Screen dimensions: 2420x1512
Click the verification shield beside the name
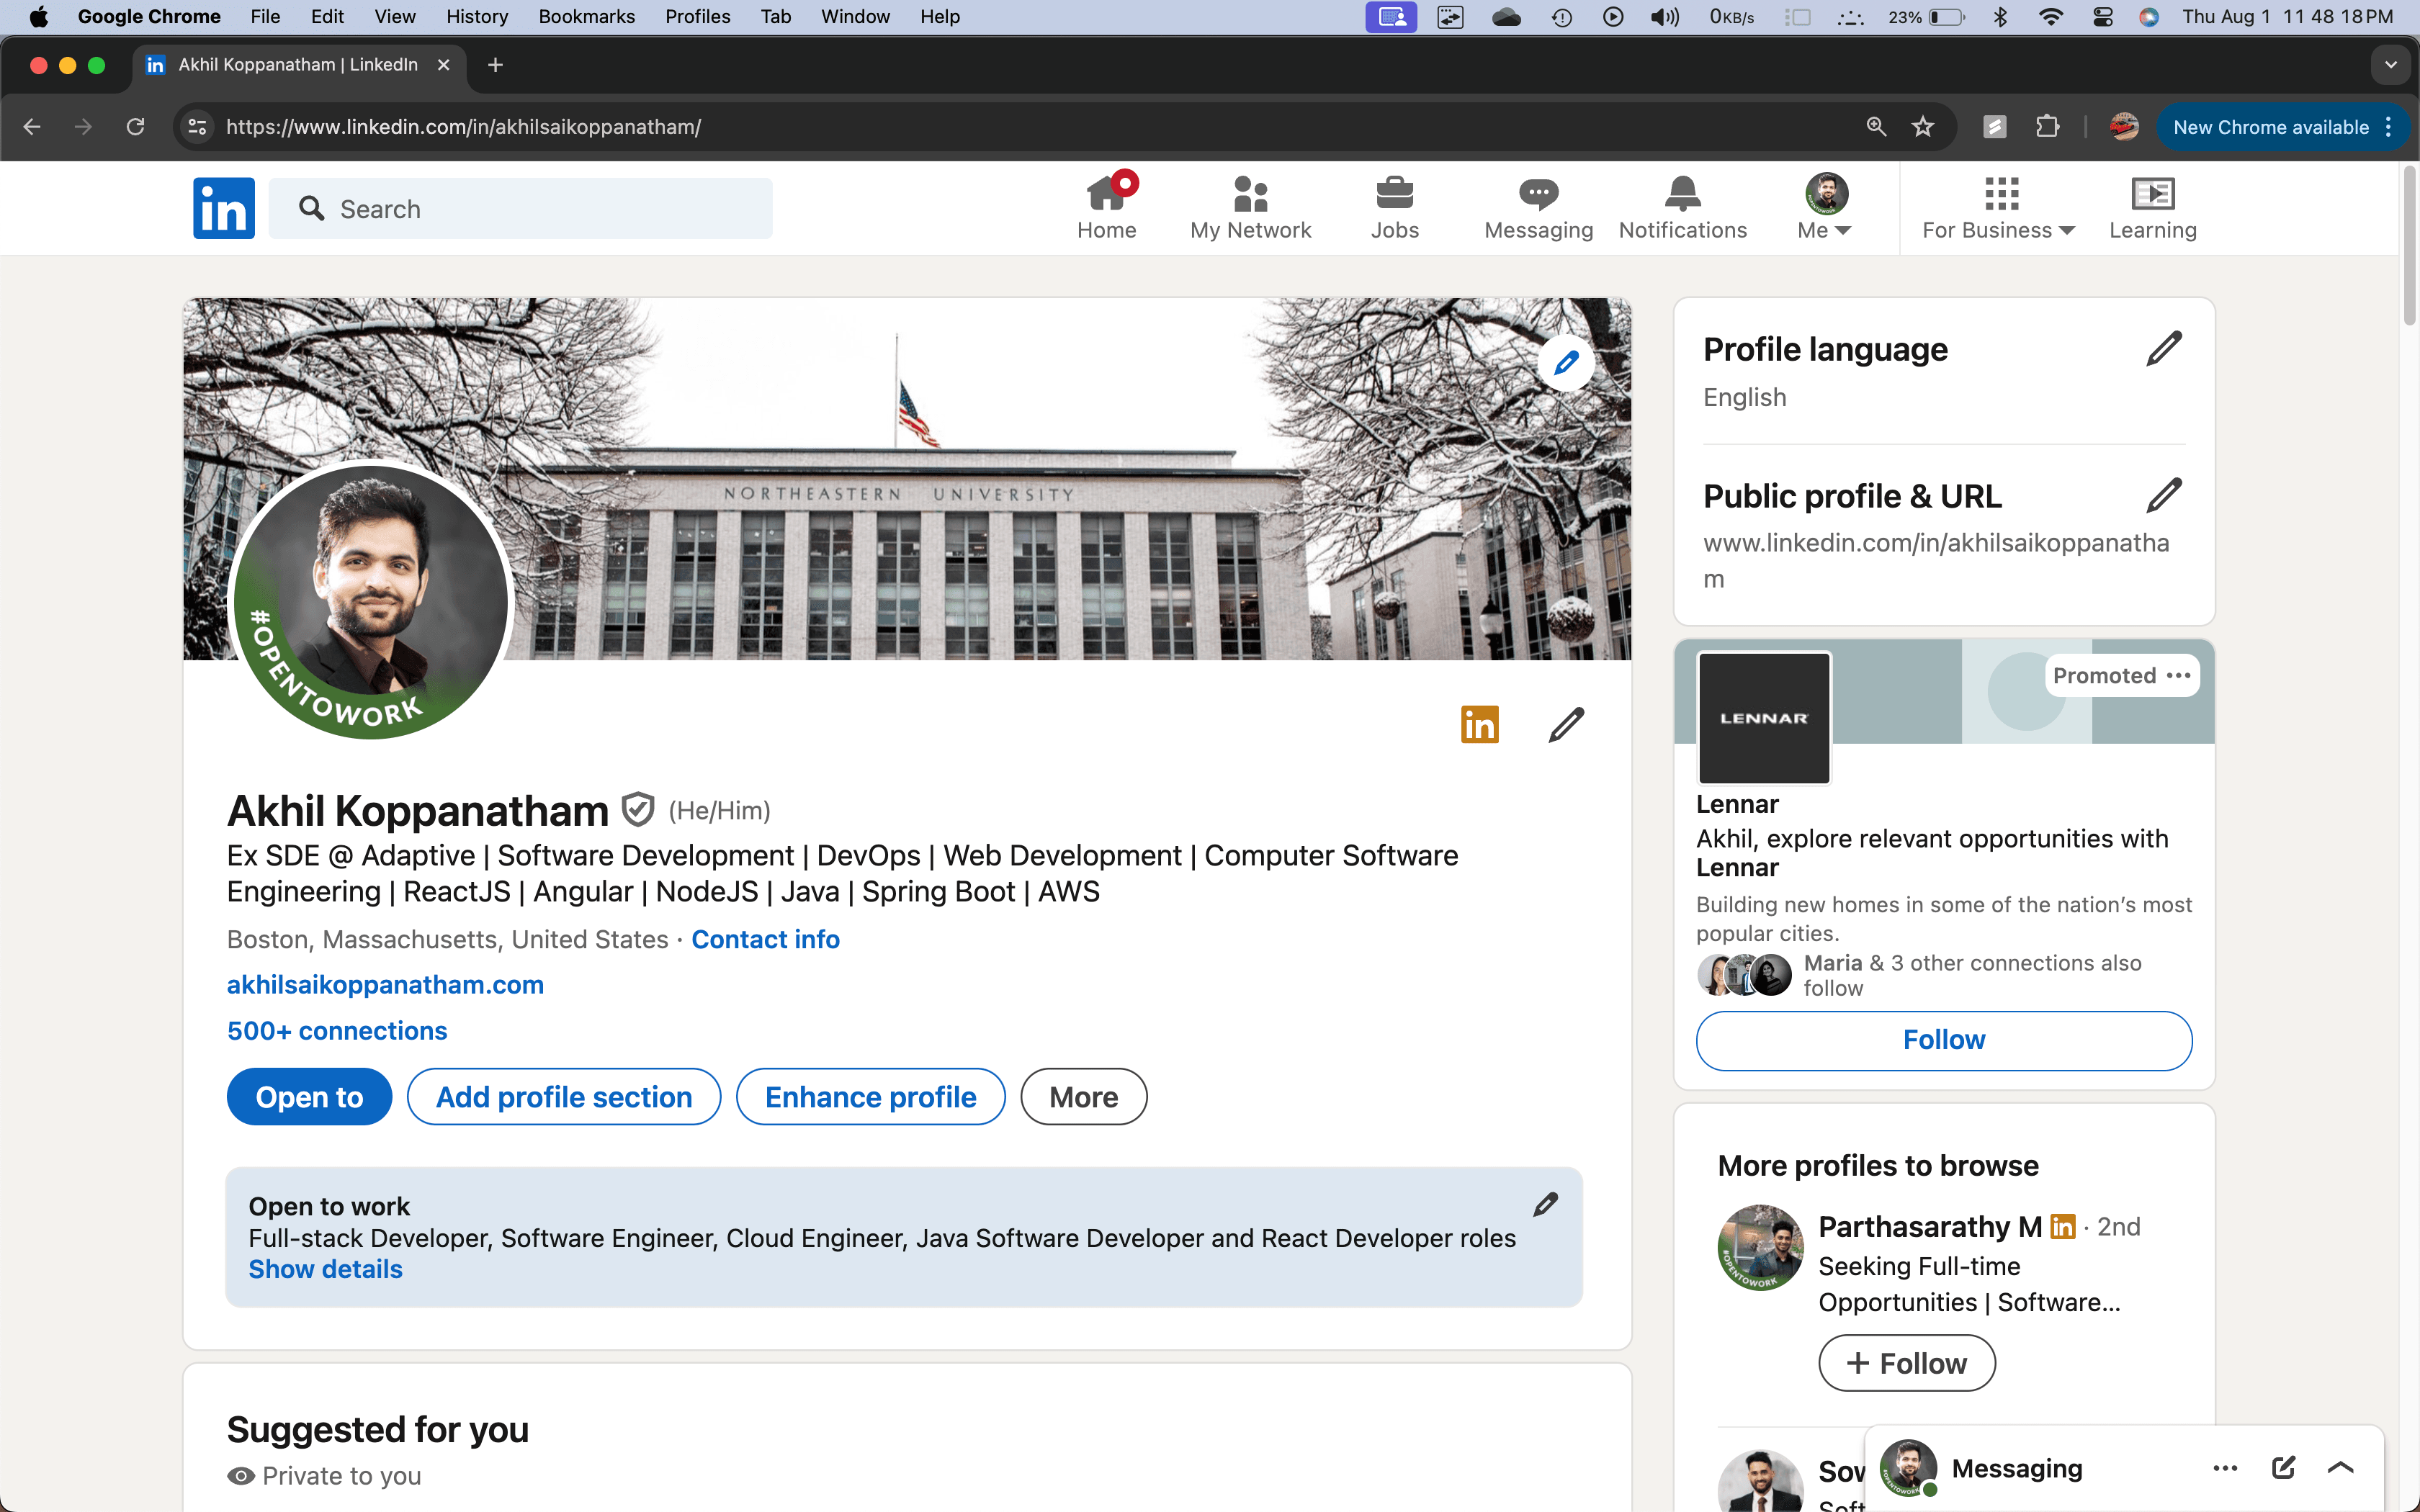coord(638,810)
